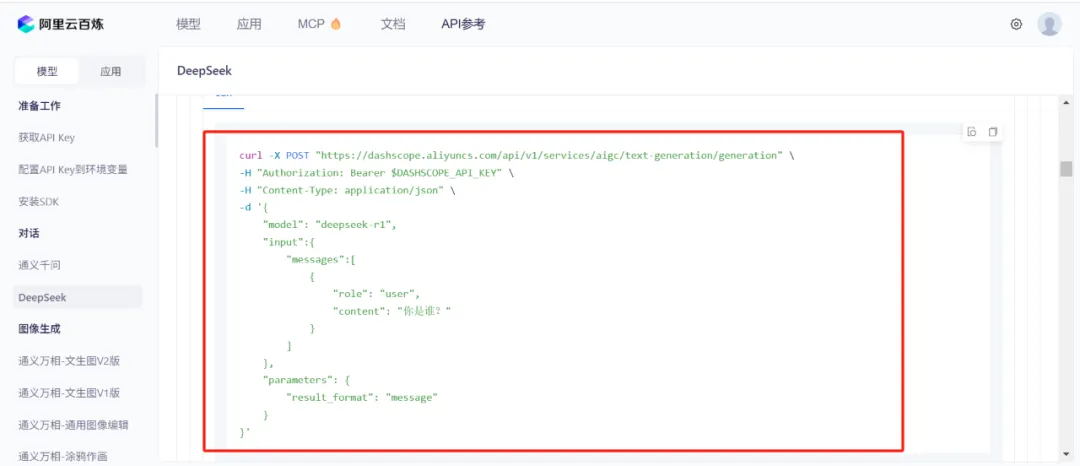Image resolution: width=1080 pixels, height=466 pixels.
Task: Open 获取API Key in the sidebar
Action: pyautogui.click(x=46, y=138)
